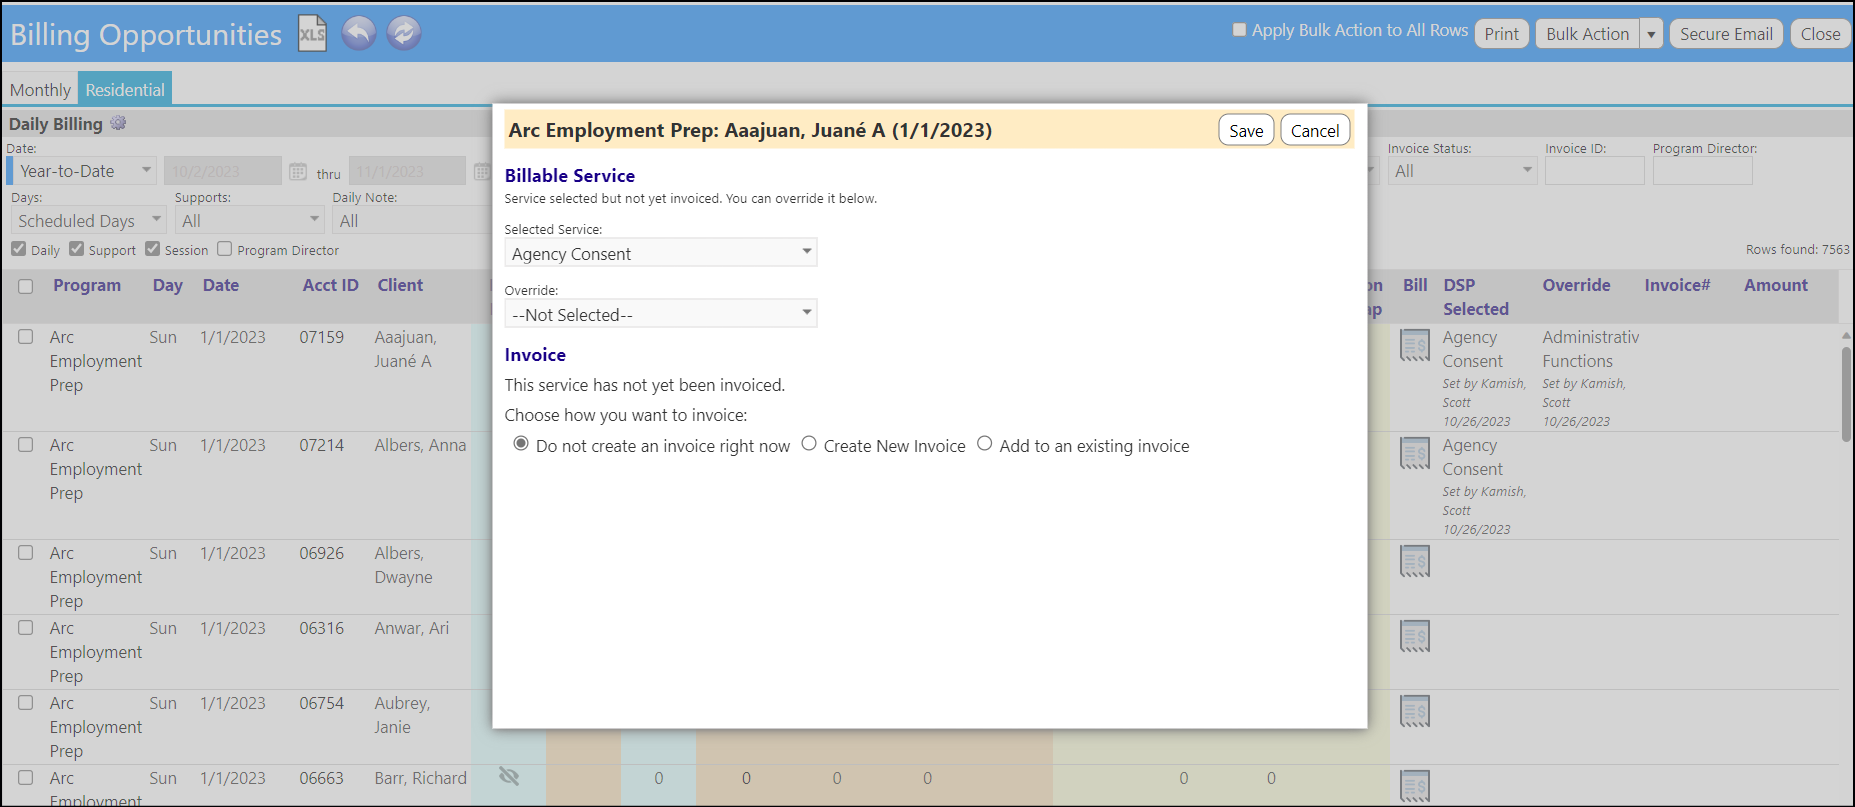Uncheck the Daily checkbox
The image size is (1855, 807).
pyautogui.click(x=19, y=249)
